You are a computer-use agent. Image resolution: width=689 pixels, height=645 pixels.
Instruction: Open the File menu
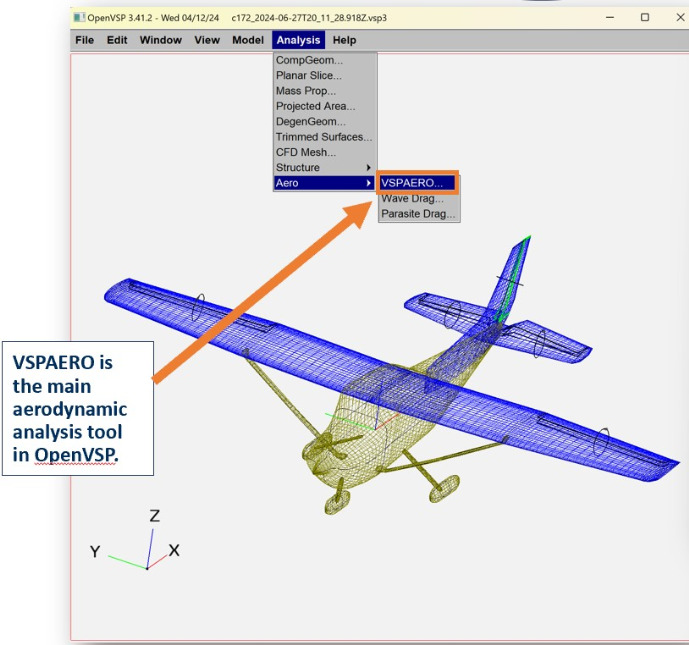click(84, 40)
